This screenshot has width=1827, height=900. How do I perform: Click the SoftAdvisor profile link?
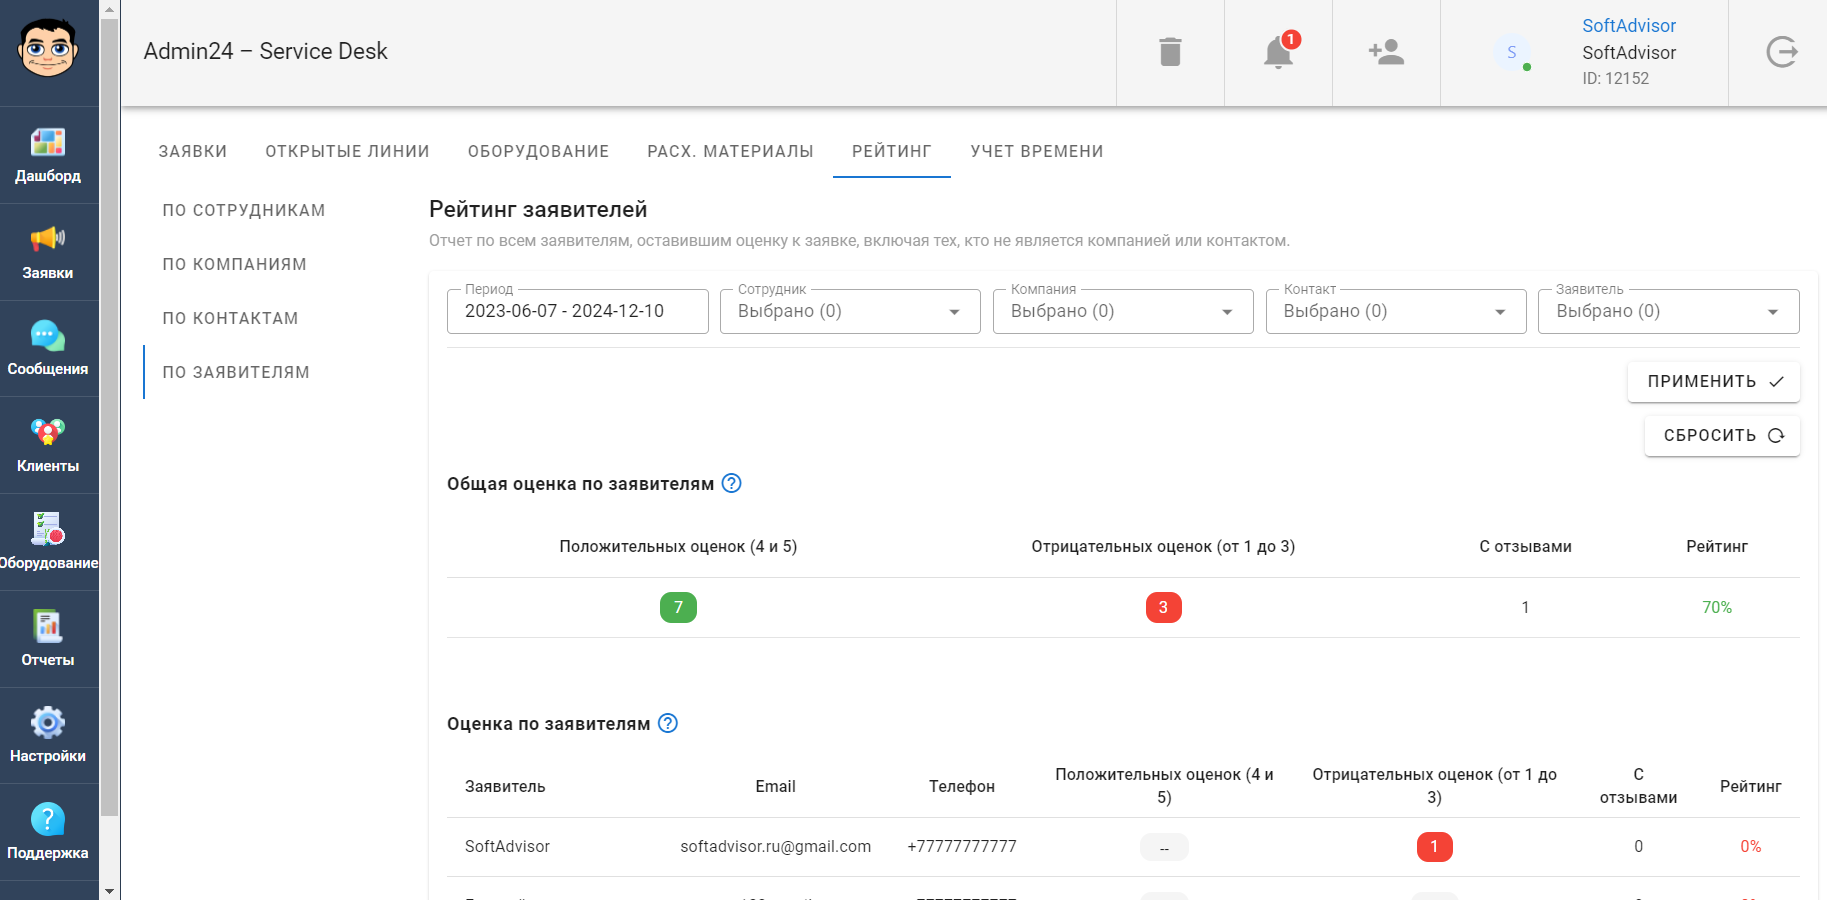click(x=1629, y=26)
